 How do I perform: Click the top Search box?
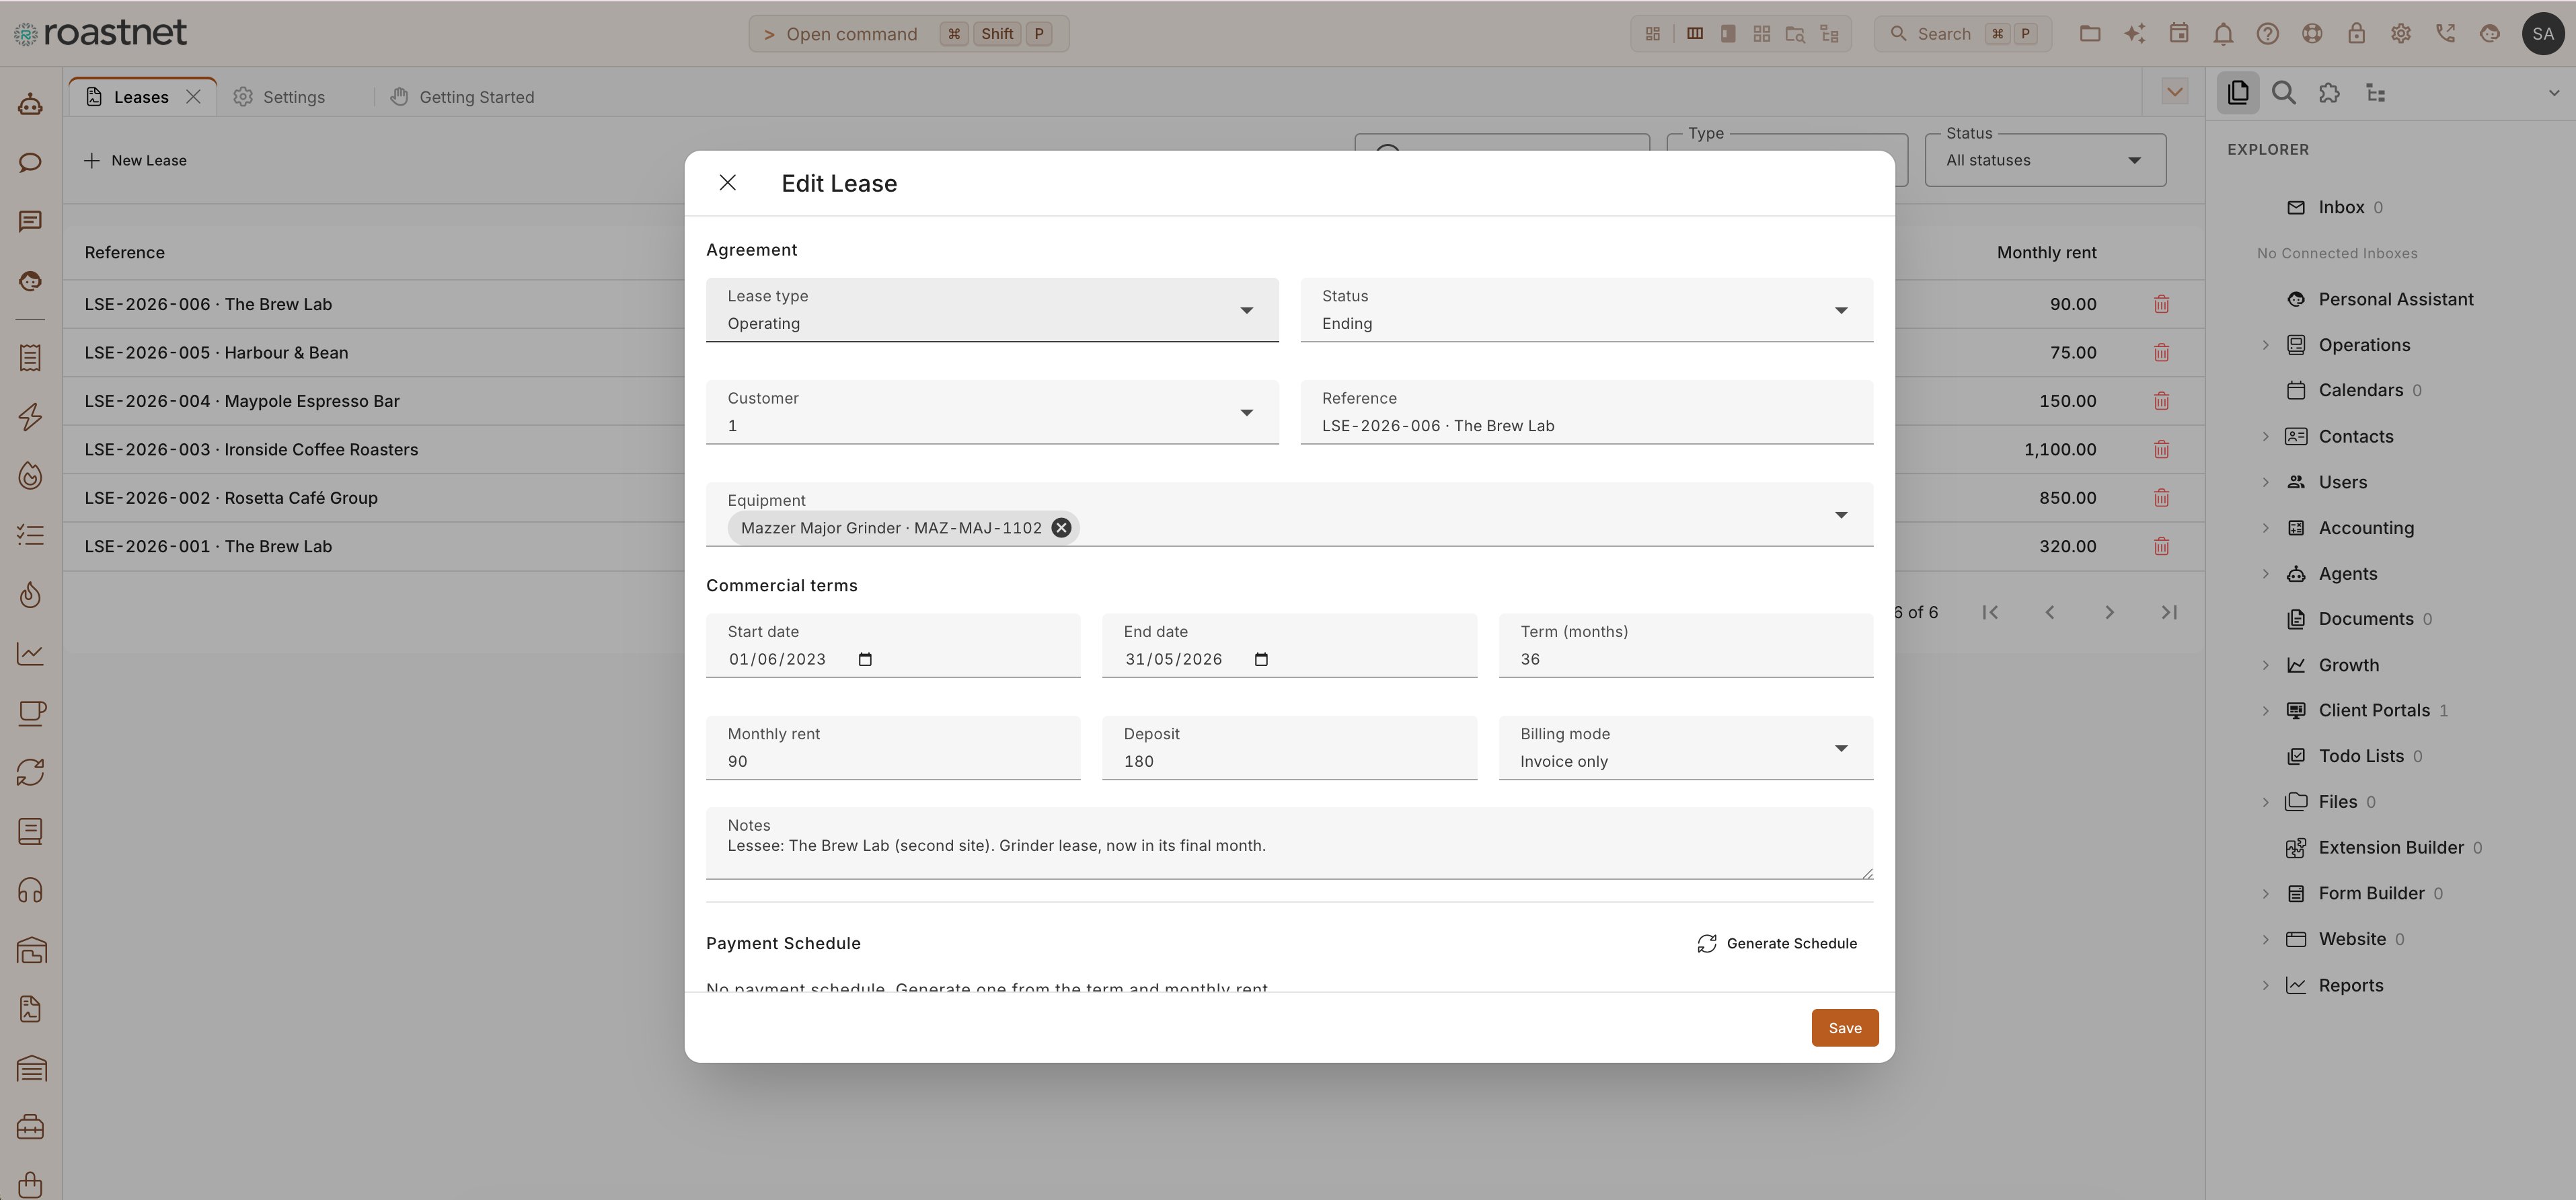(1962, 34)
